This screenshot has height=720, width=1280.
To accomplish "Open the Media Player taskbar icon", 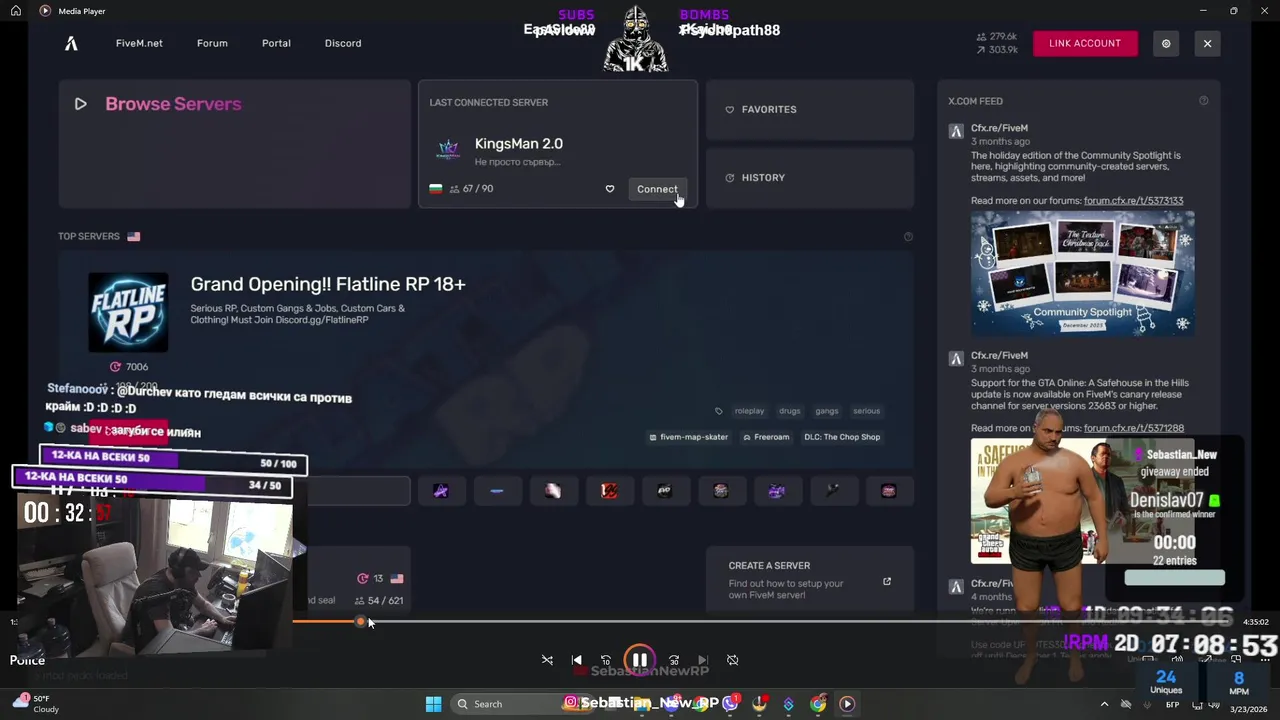I will pyautogui.click(x=847, y=704).
